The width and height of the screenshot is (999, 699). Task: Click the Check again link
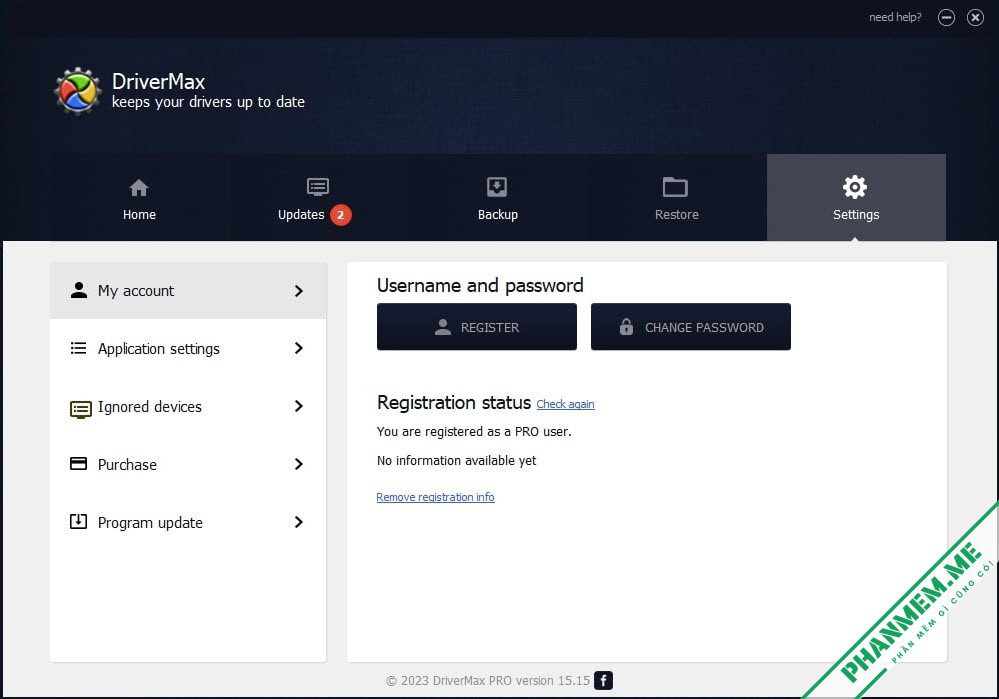tap(565, 404)
